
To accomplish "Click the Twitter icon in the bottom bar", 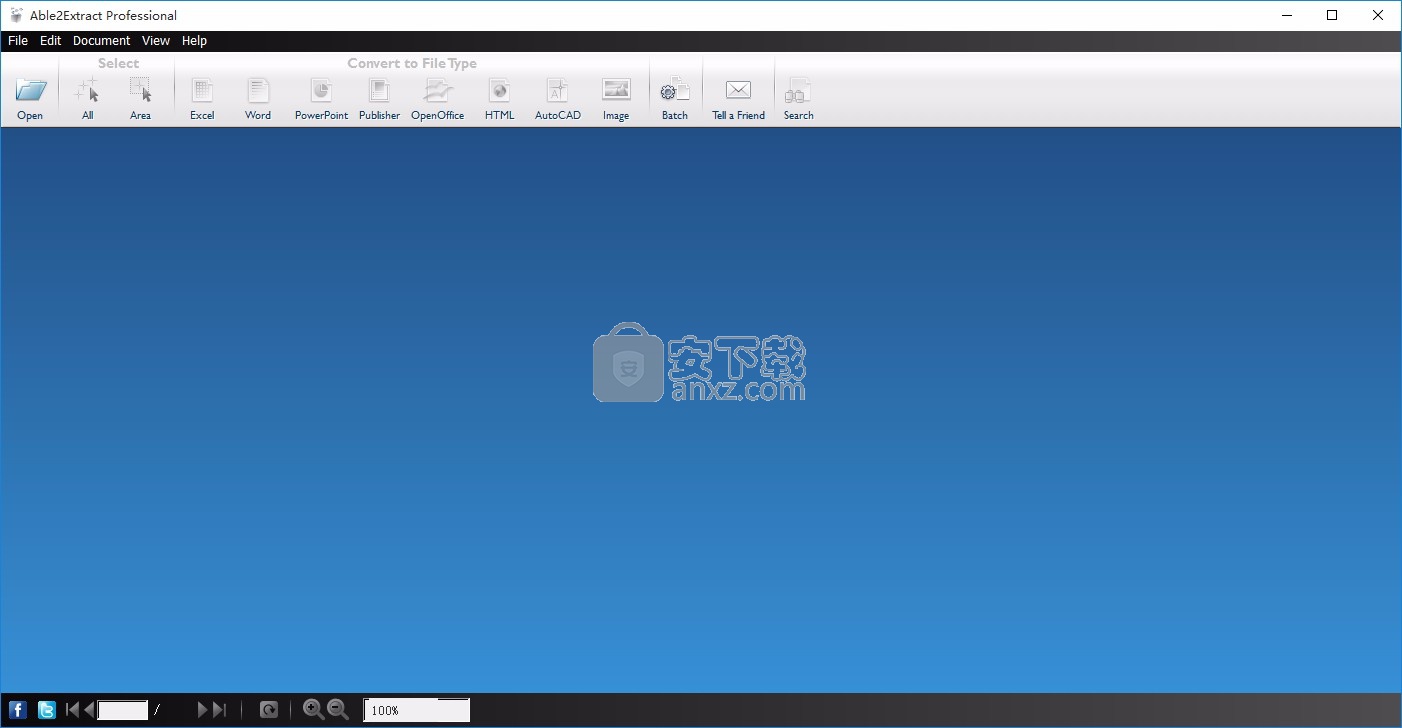I will (47, 710).
